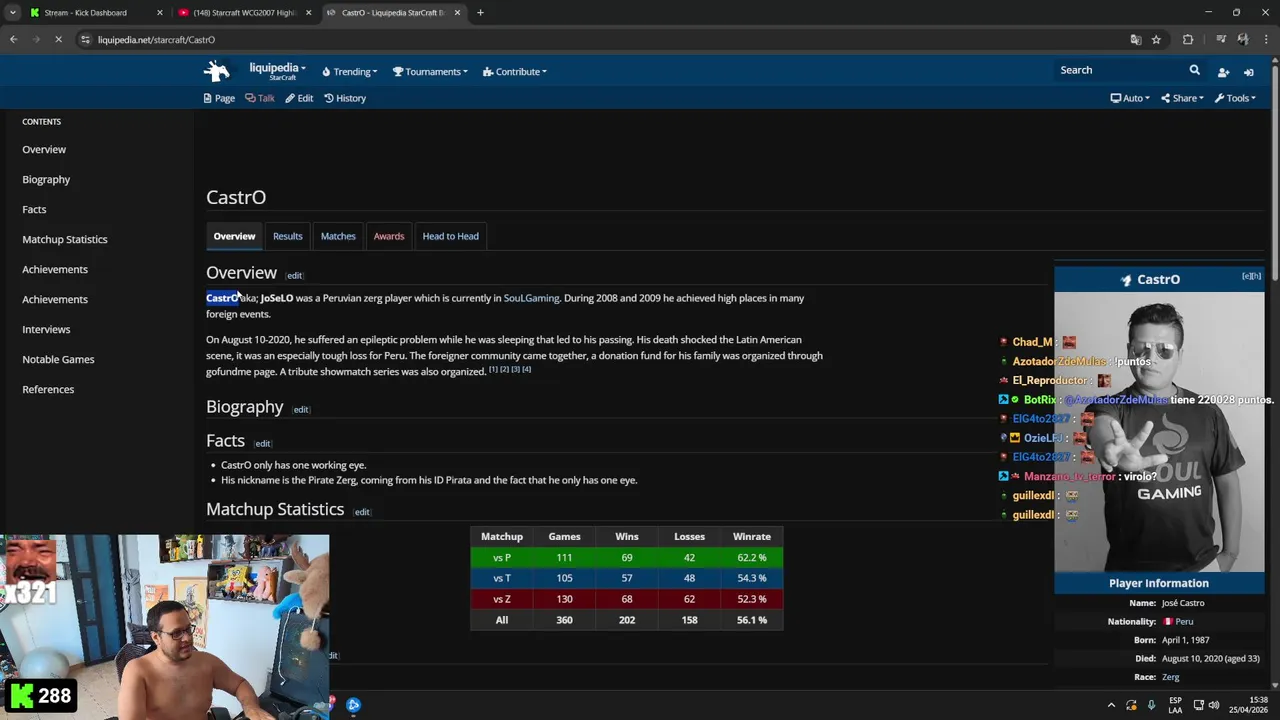Click the Talk tab
1280x720 pixels.
pos(260,98)
